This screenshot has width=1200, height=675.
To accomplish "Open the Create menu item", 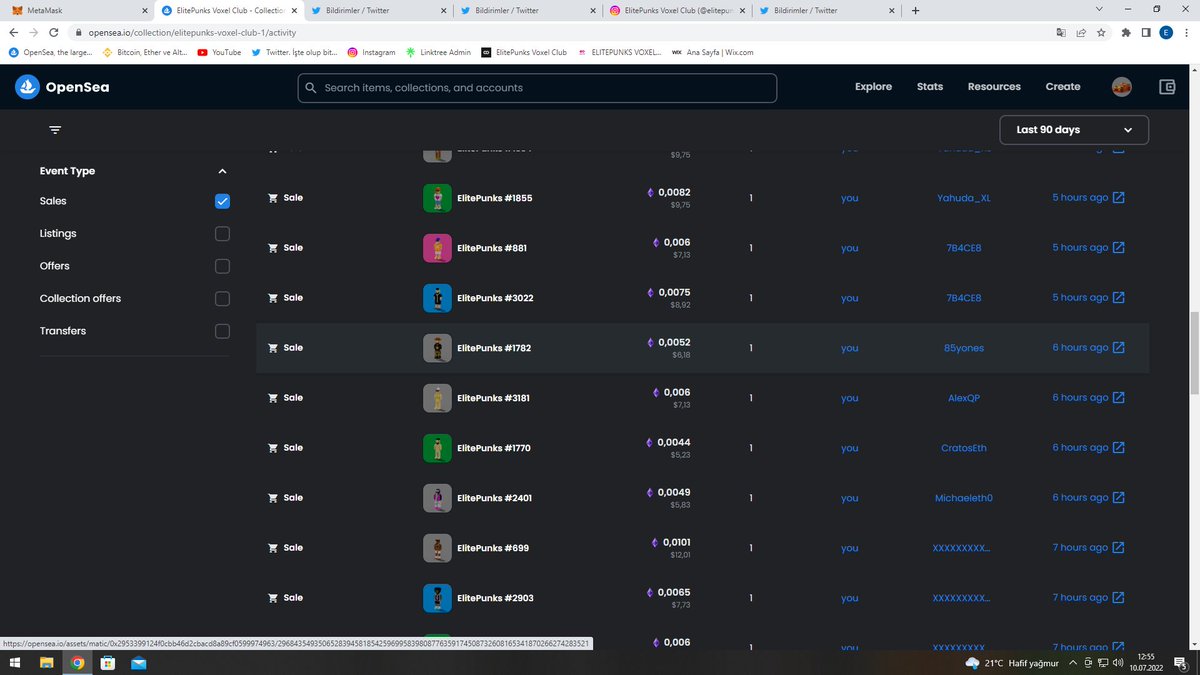I will pos(1063,87).
